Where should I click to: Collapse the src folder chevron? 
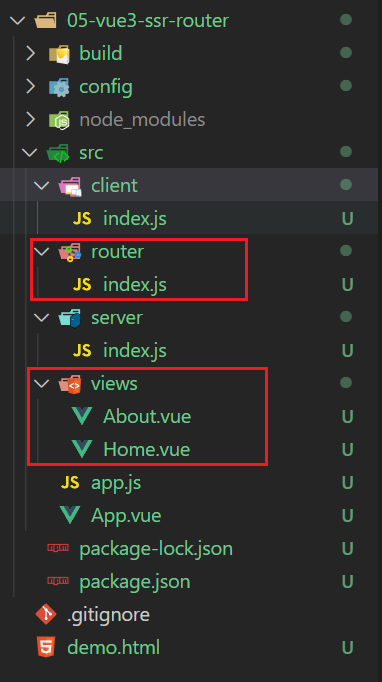coord(30,152)
